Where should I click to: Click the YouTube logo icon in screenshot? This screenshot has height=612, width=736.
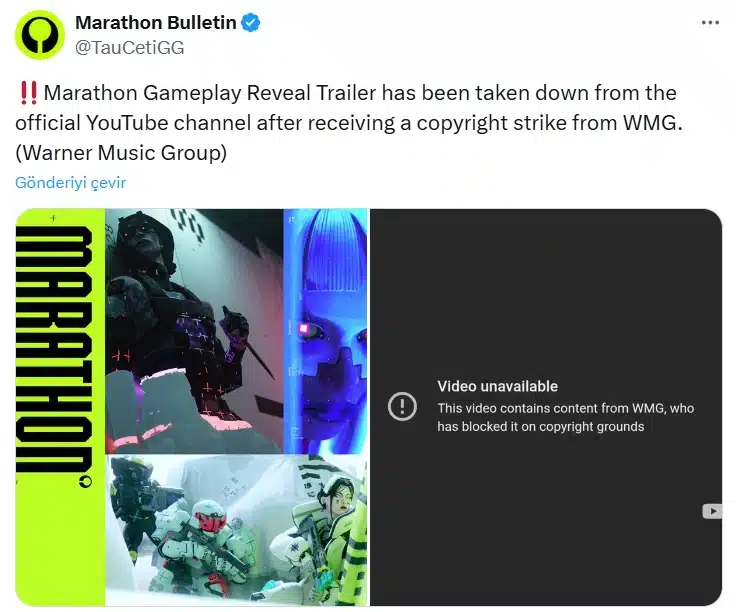[x=712, y=511]
